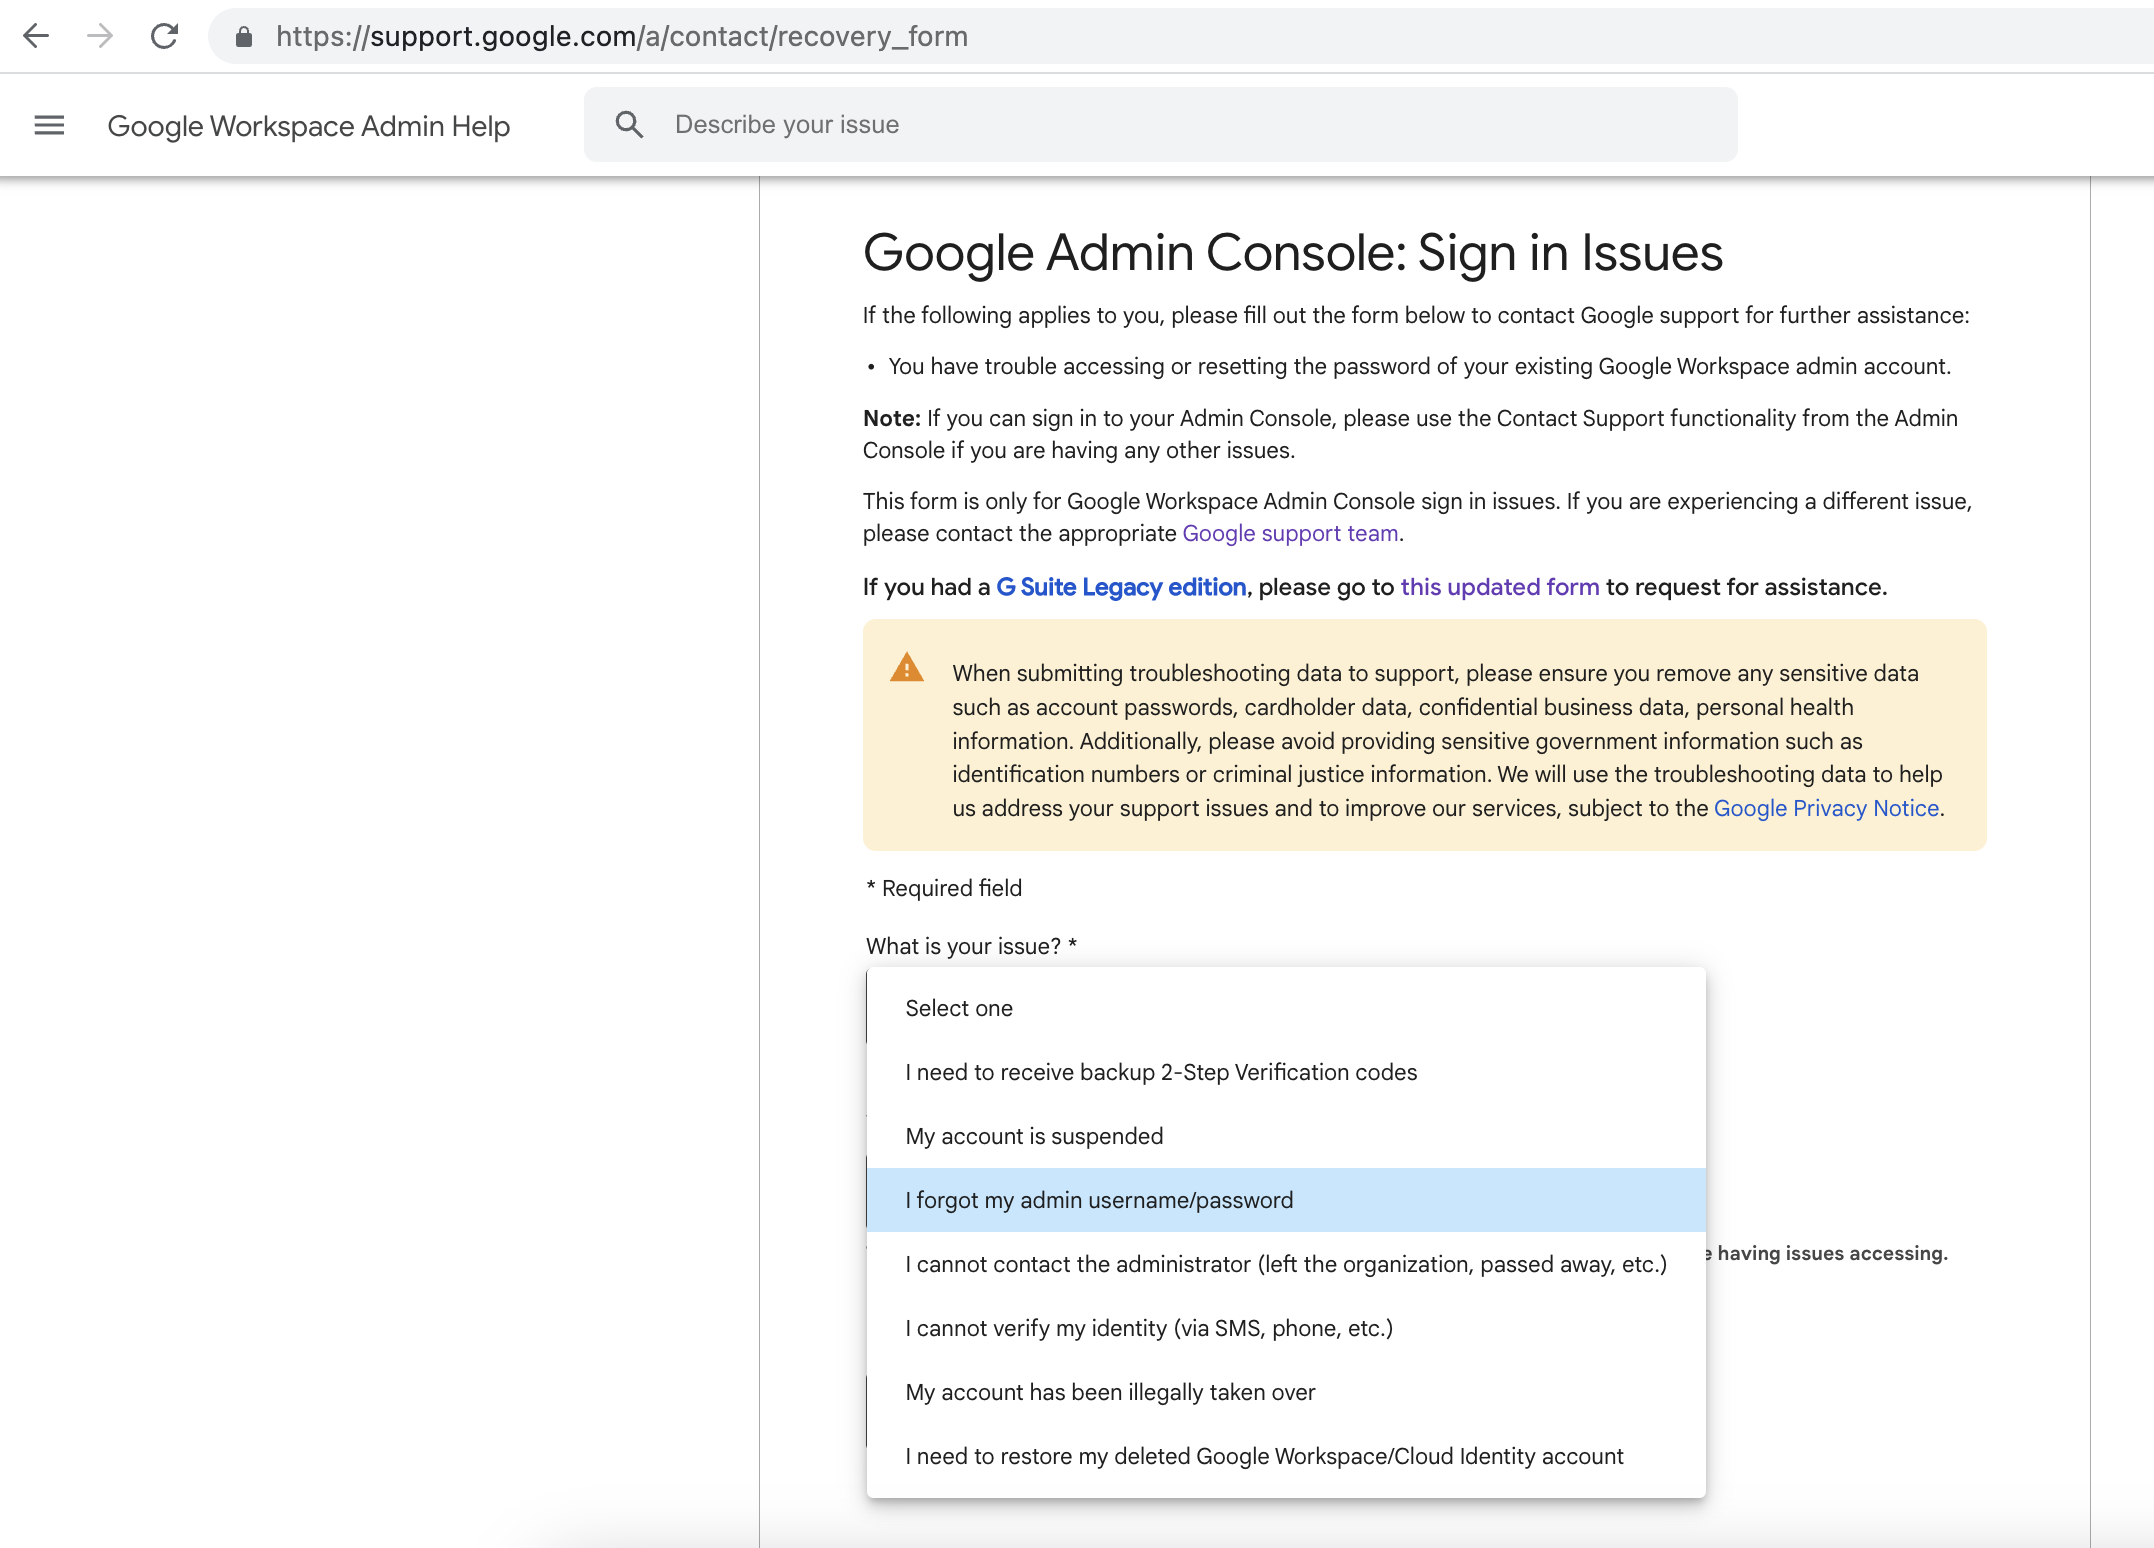Open the Google Privacy Notice link

pyautogui.click(x=1825, y=808)
